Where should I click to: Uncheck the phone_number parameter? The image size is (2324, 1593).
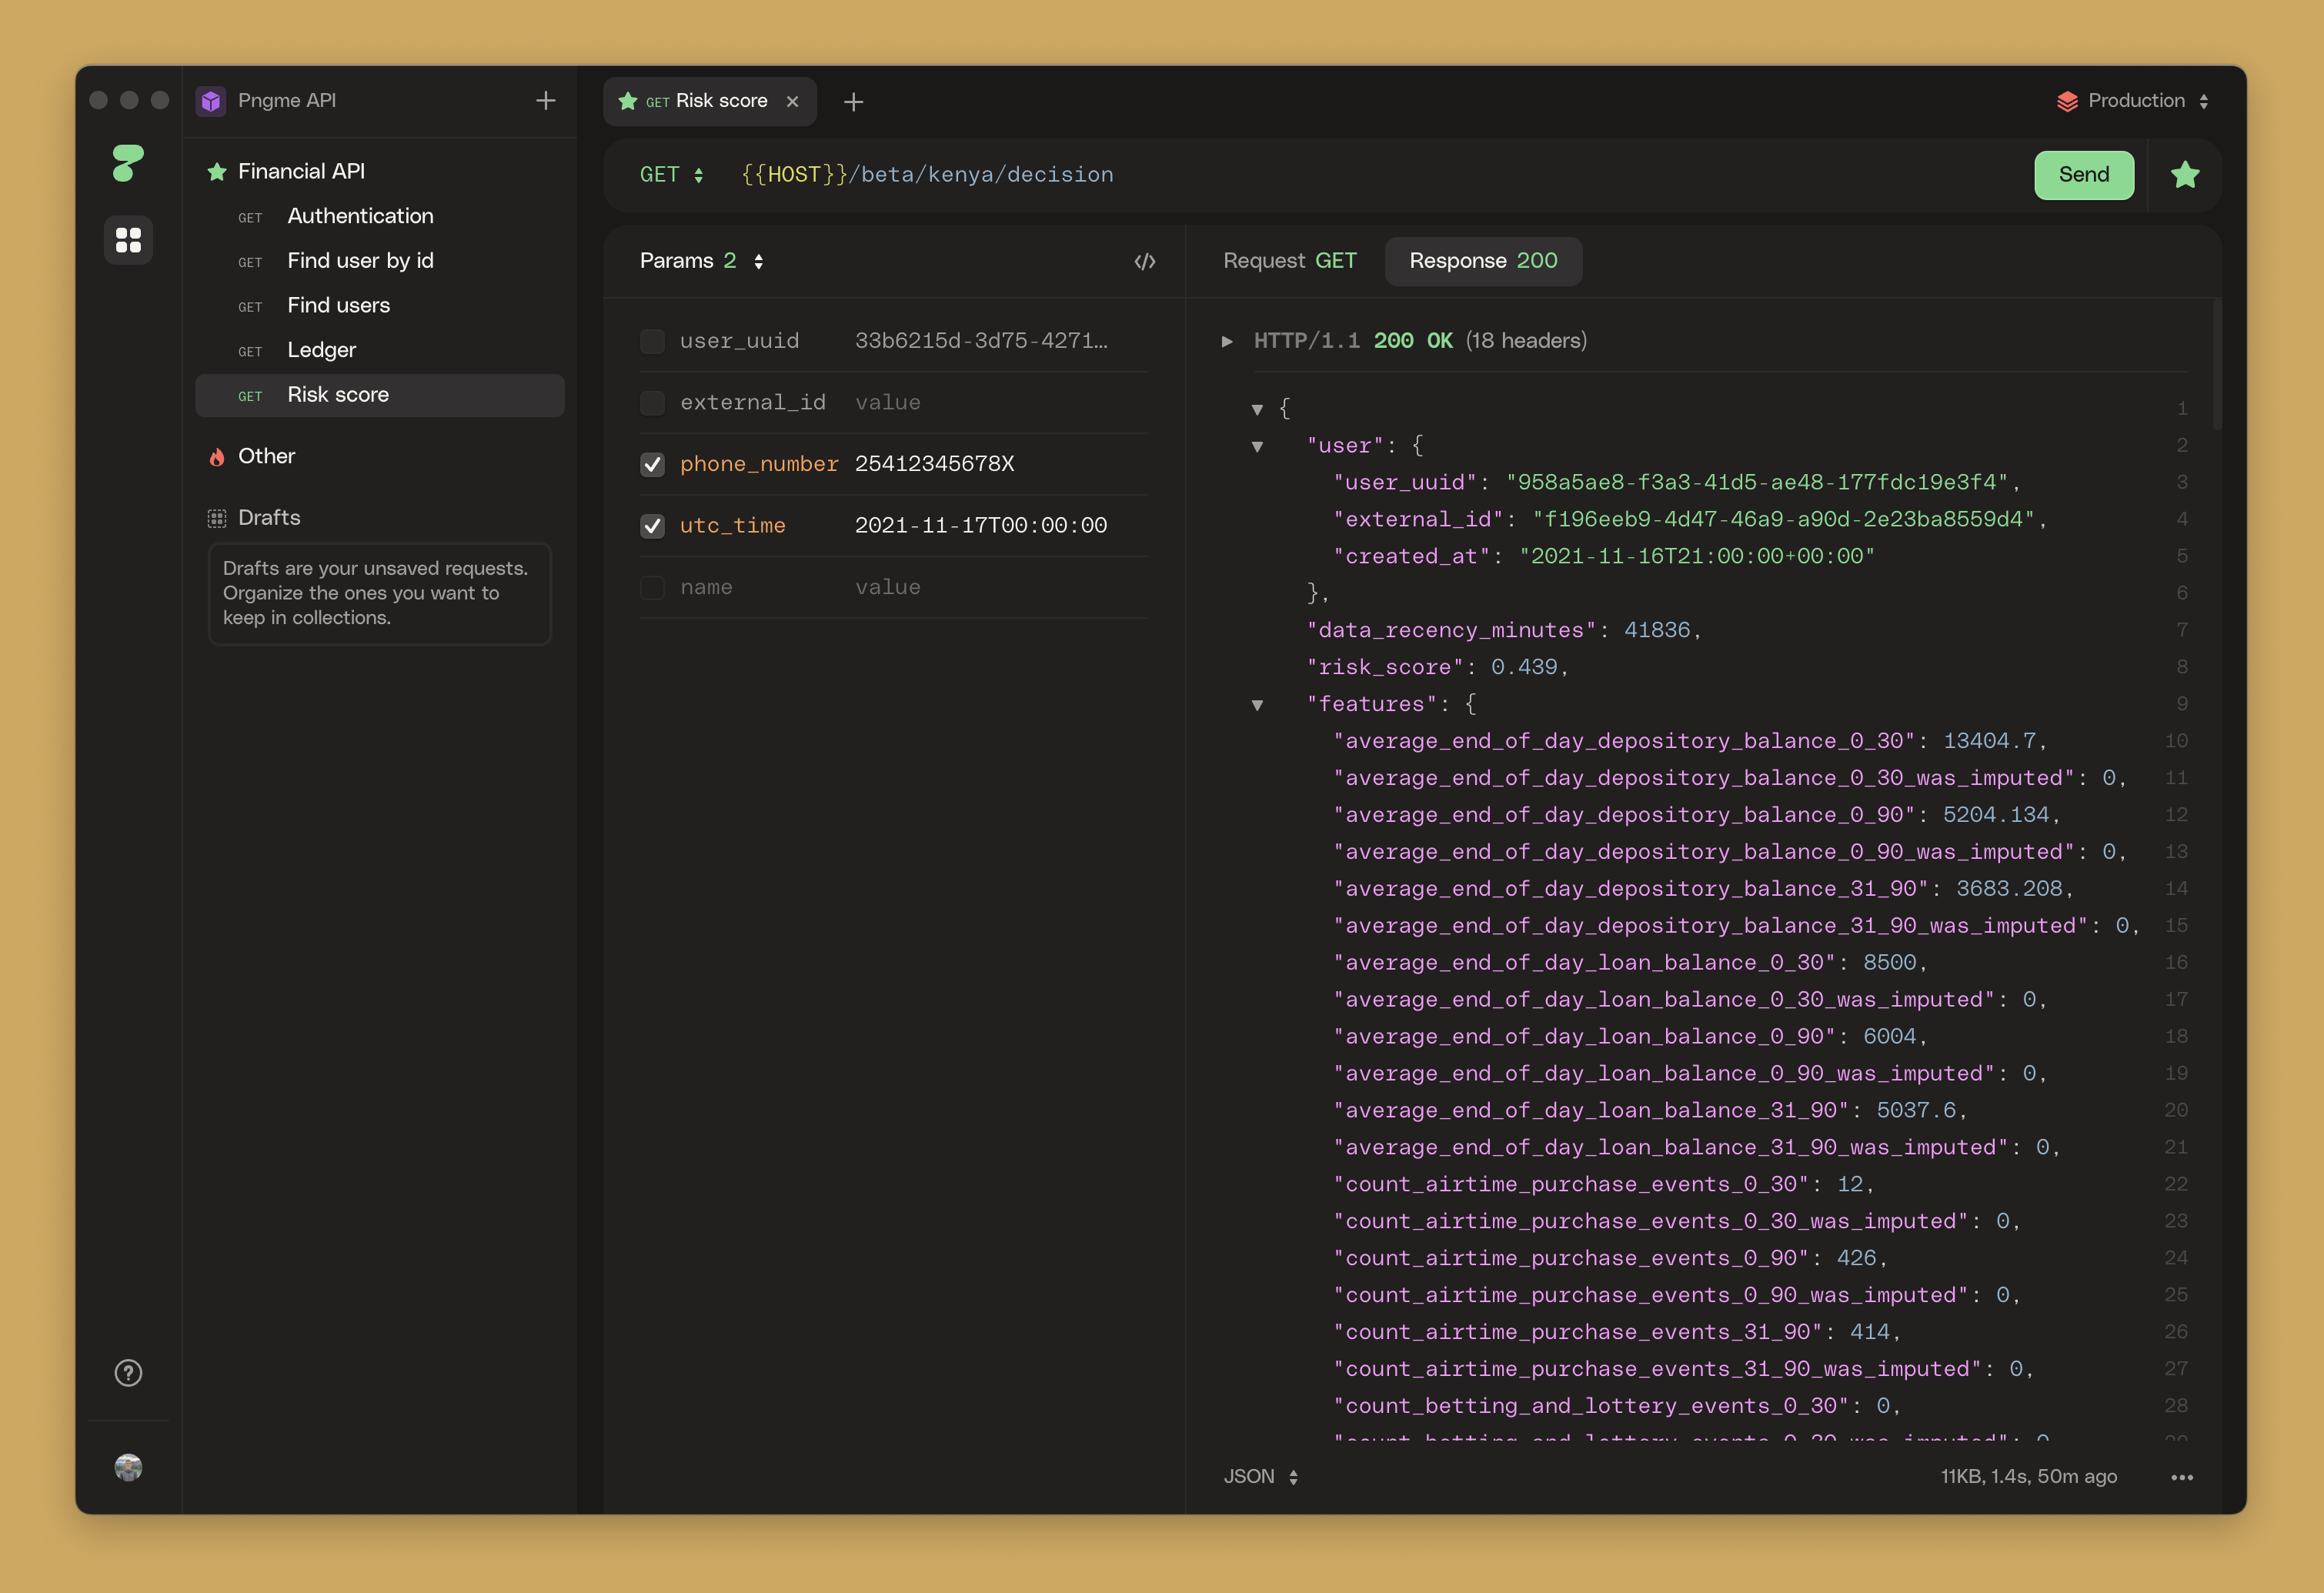click(x=652, y=464)
